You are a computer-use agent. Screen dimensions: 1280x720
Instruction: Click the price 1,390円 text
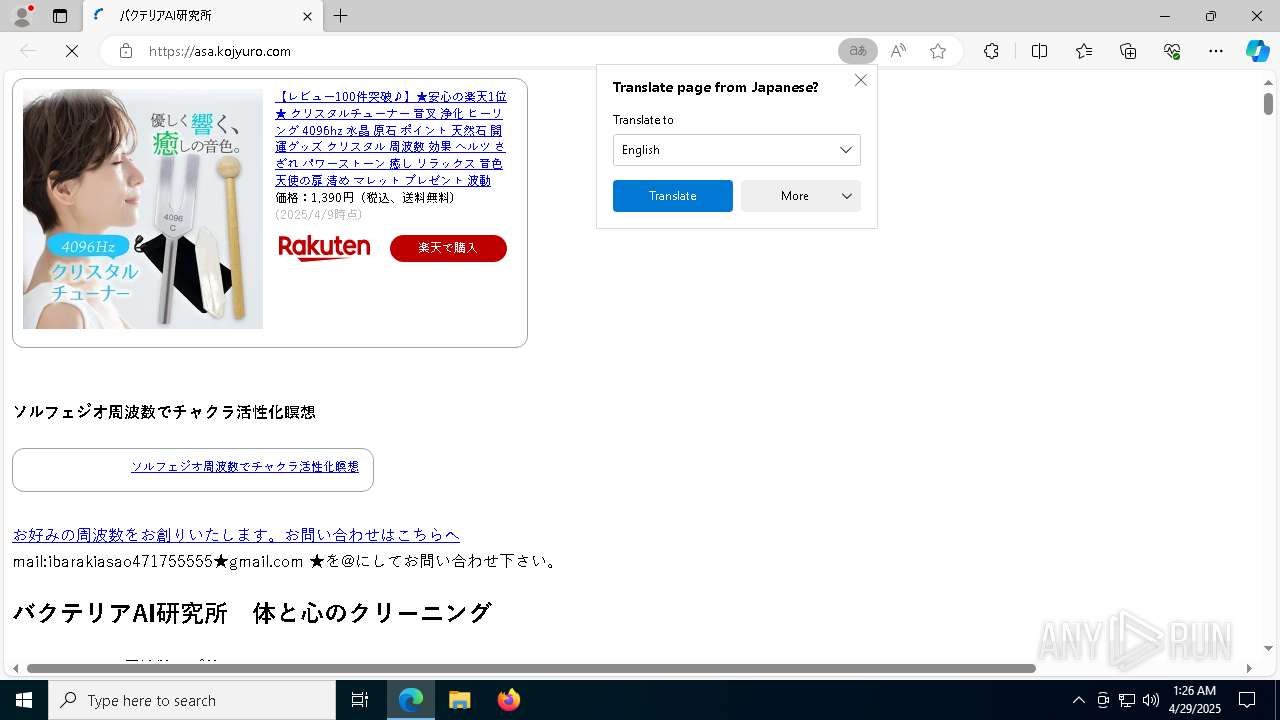point(365,198)
